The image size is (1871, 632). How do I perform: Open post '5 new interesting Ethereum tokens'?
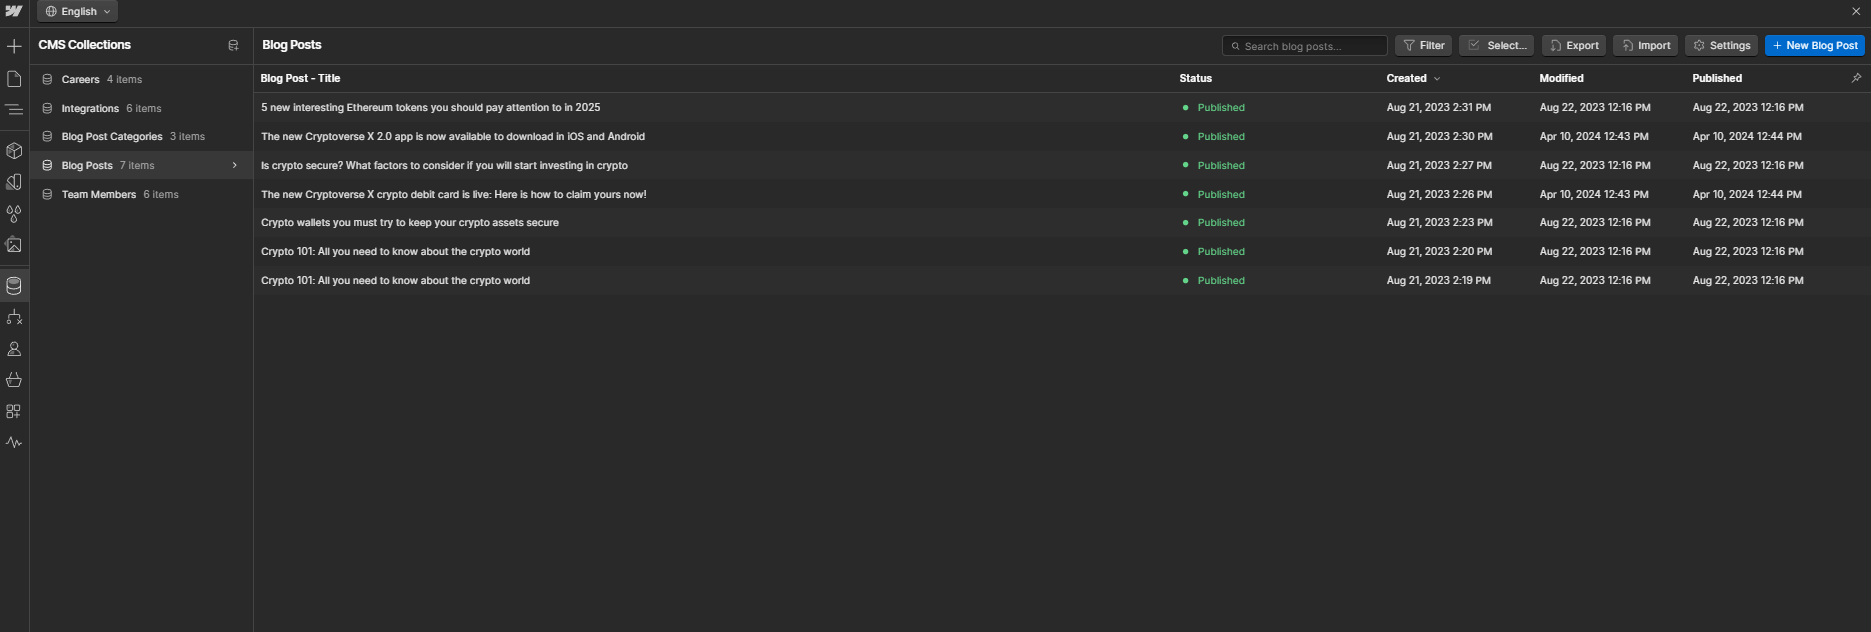tap(430, 107)
